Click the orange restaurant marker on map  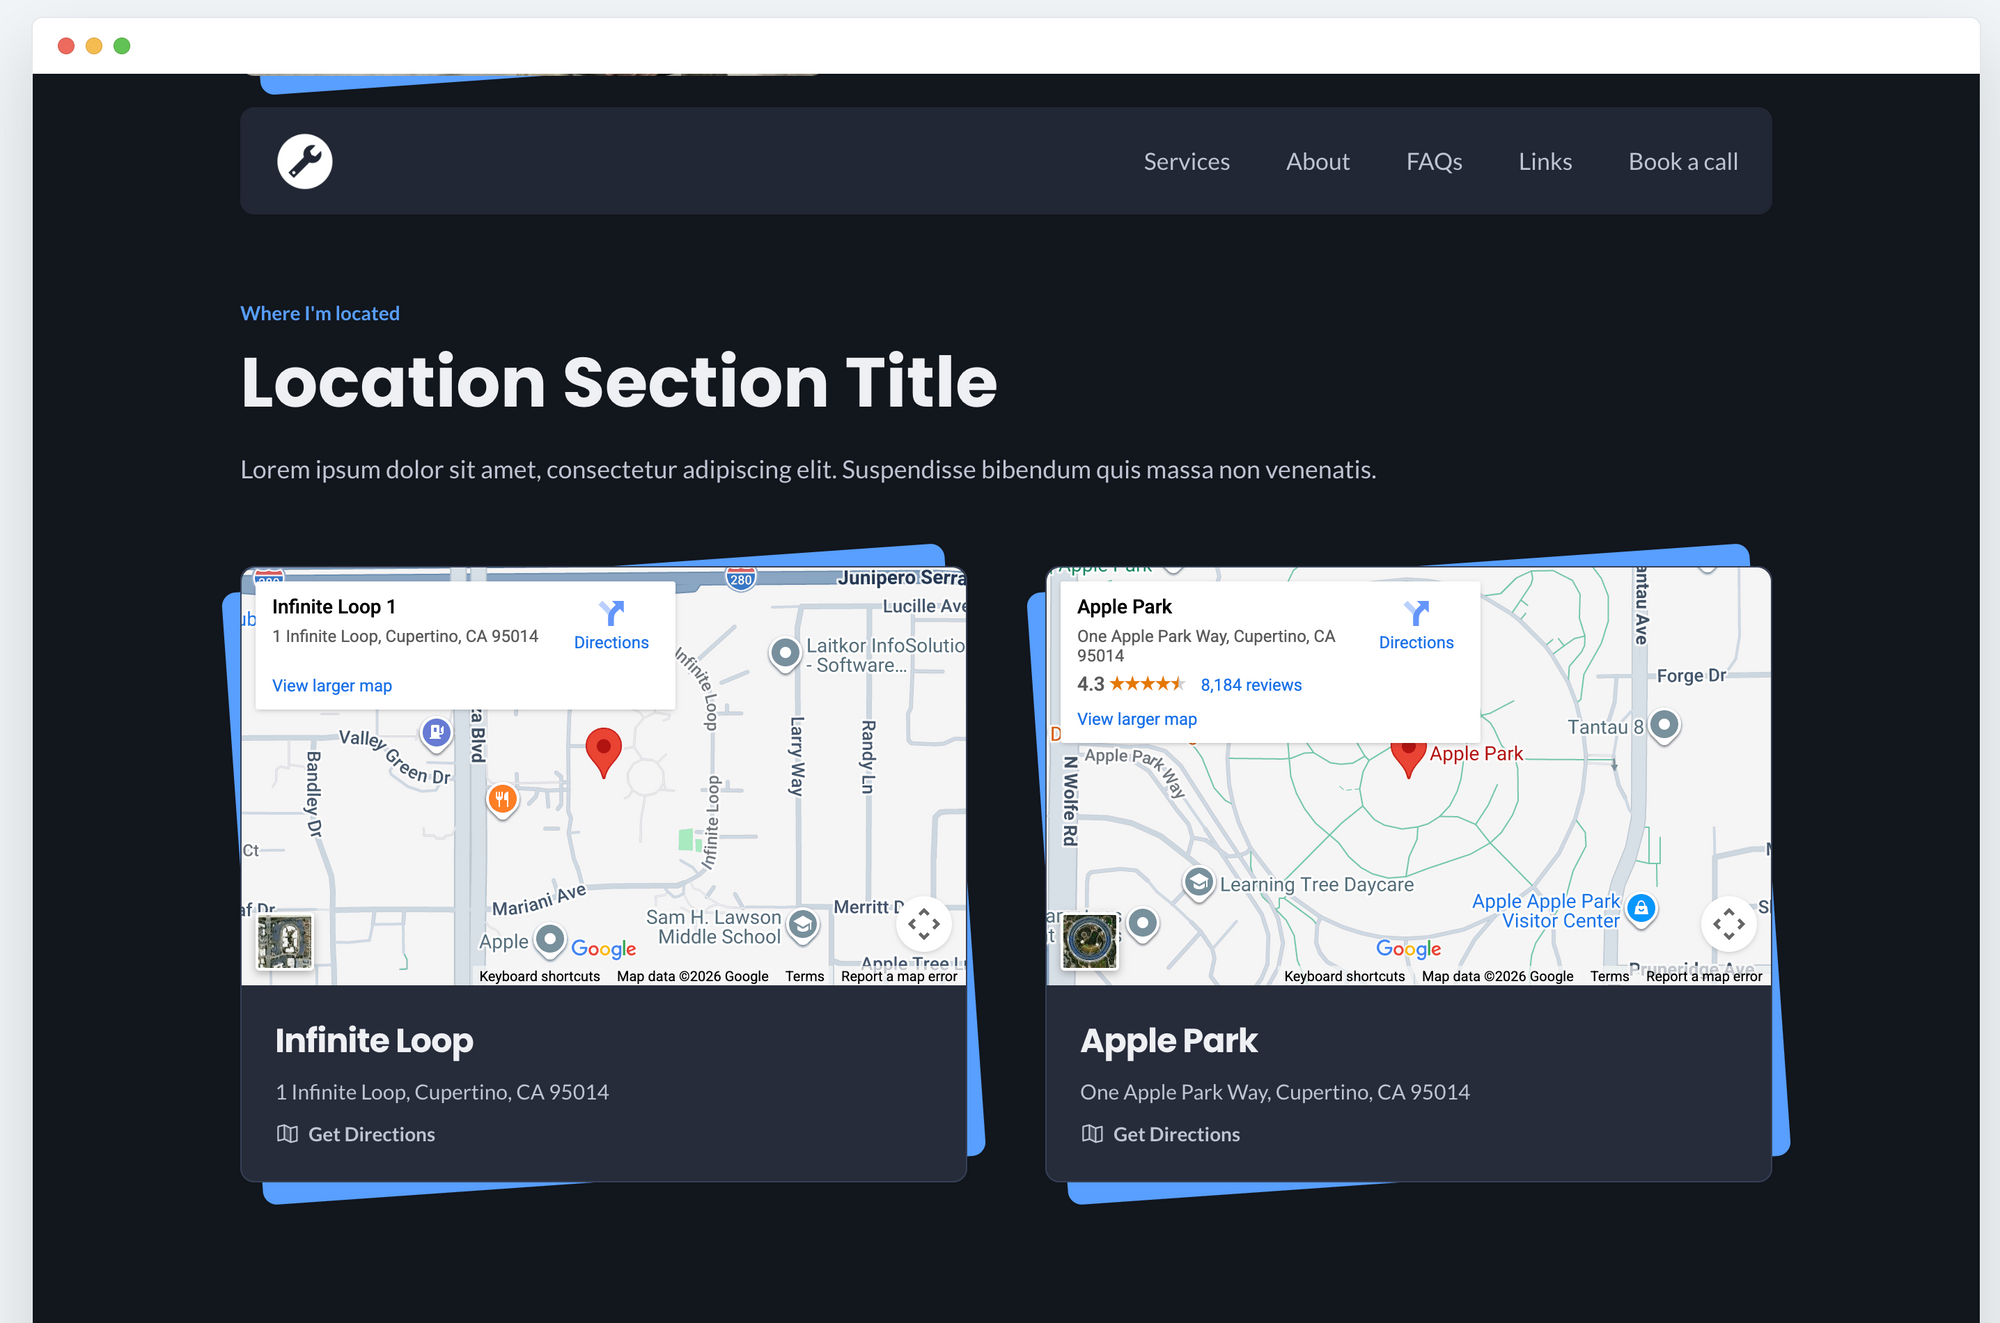click(x=502, y=799)
